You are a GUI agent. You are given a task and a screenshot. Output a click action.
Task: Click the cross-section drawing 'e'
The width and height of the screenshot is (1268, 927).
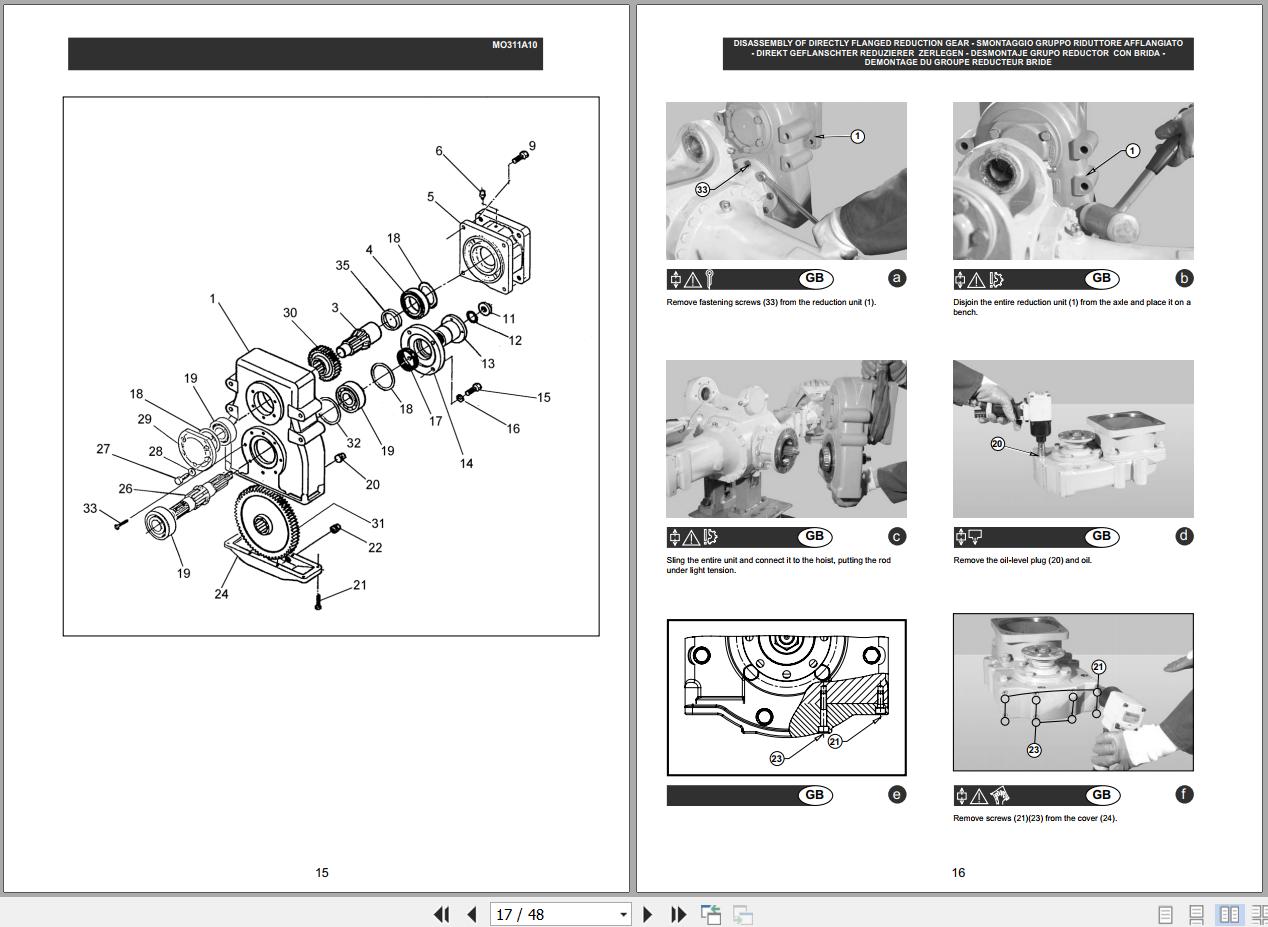[x=787, y=697]
